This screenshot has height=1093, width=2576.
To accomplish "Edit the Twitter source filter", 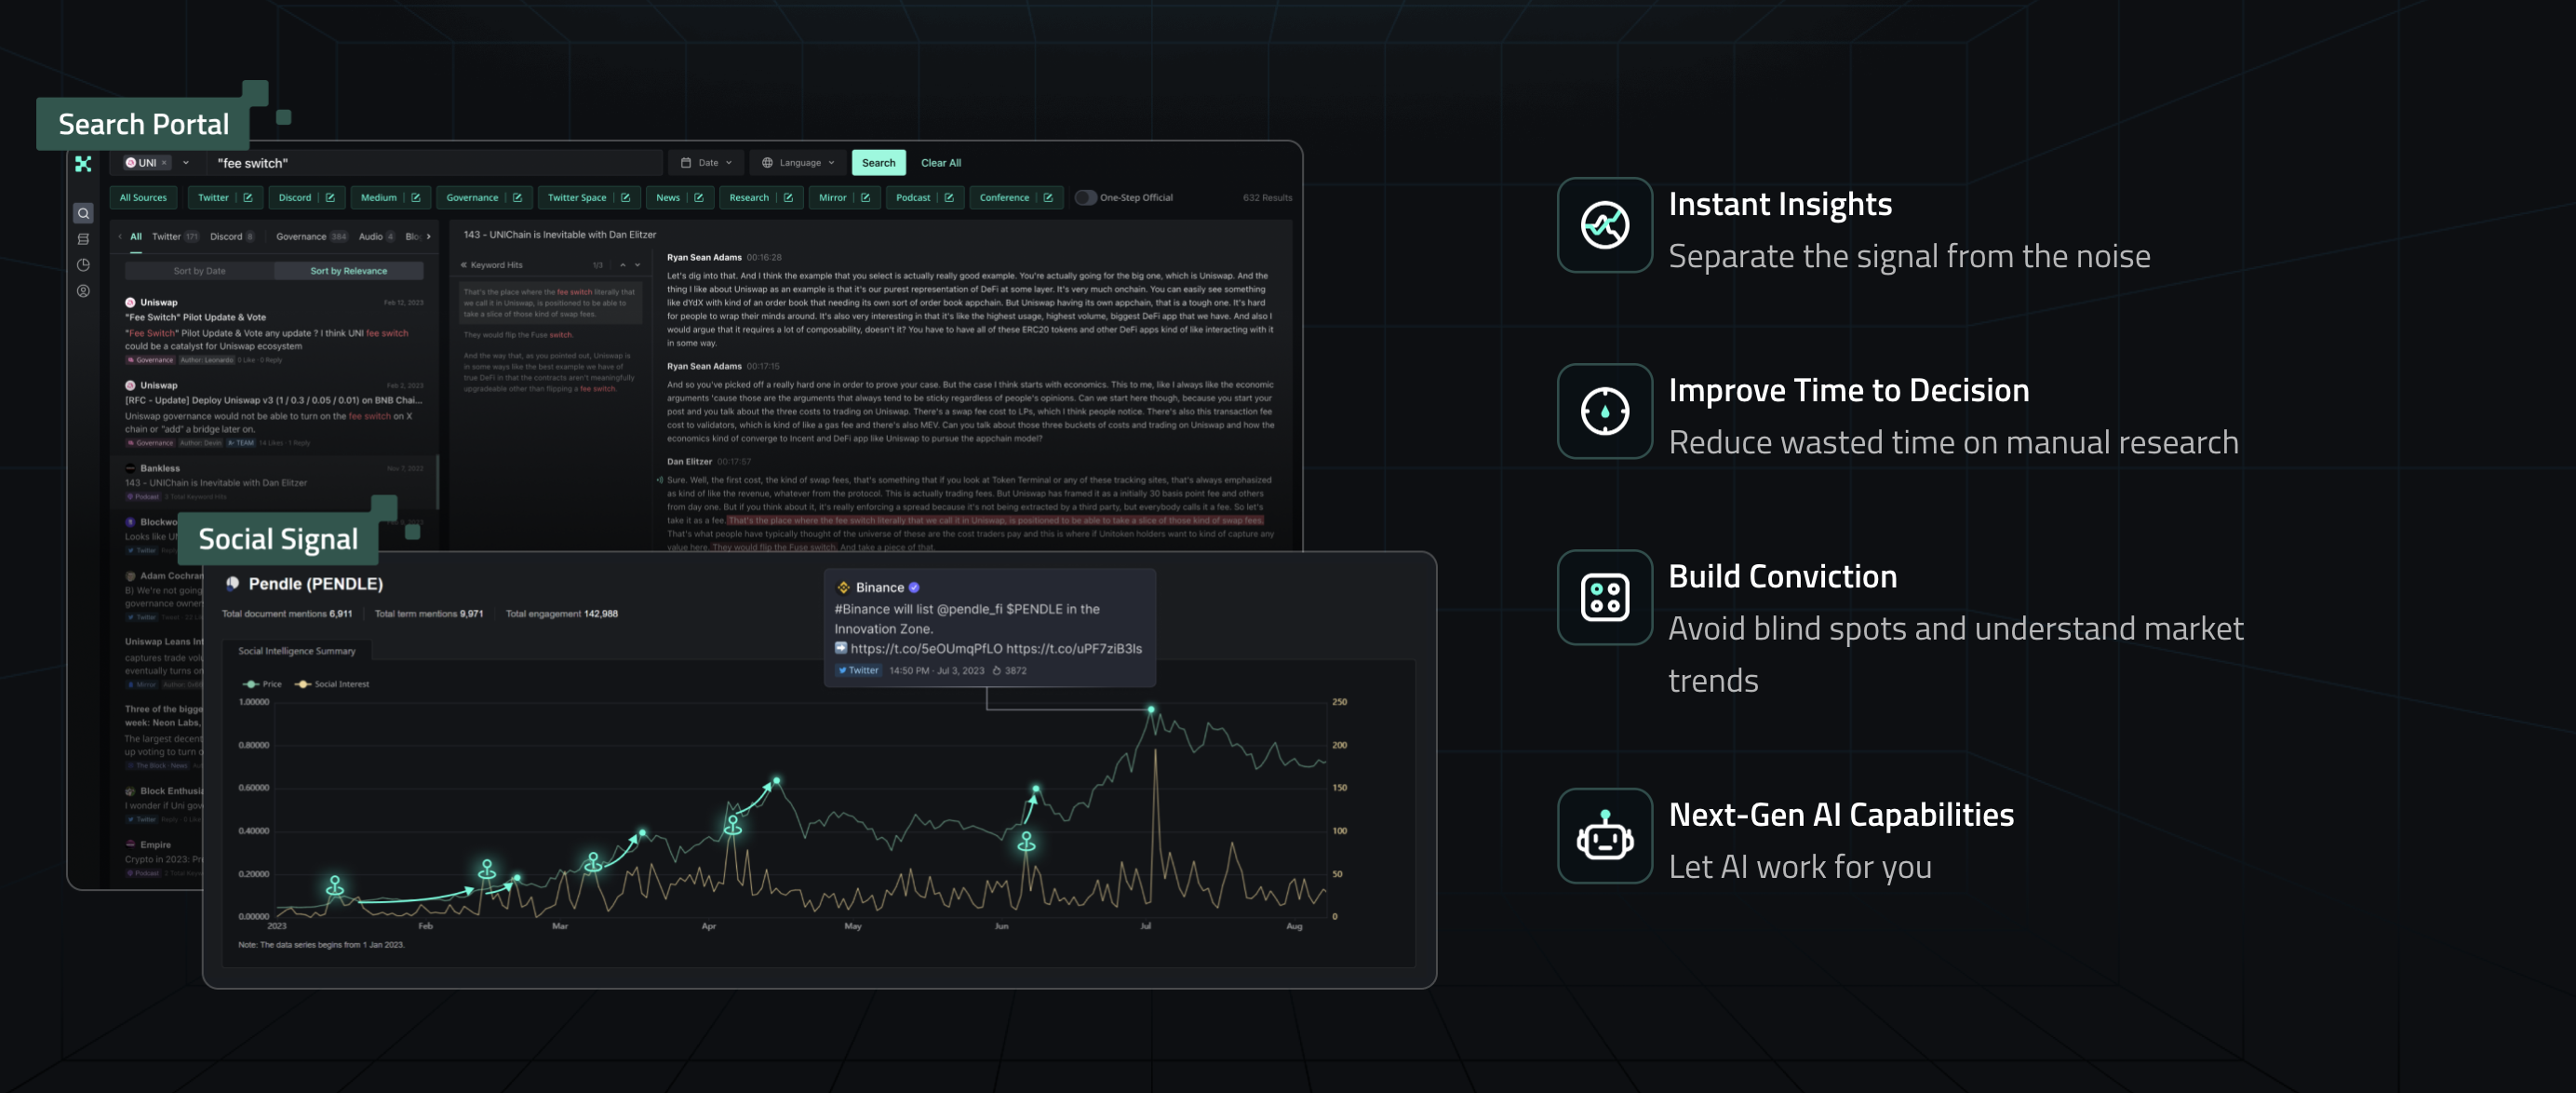I will 248,198.
